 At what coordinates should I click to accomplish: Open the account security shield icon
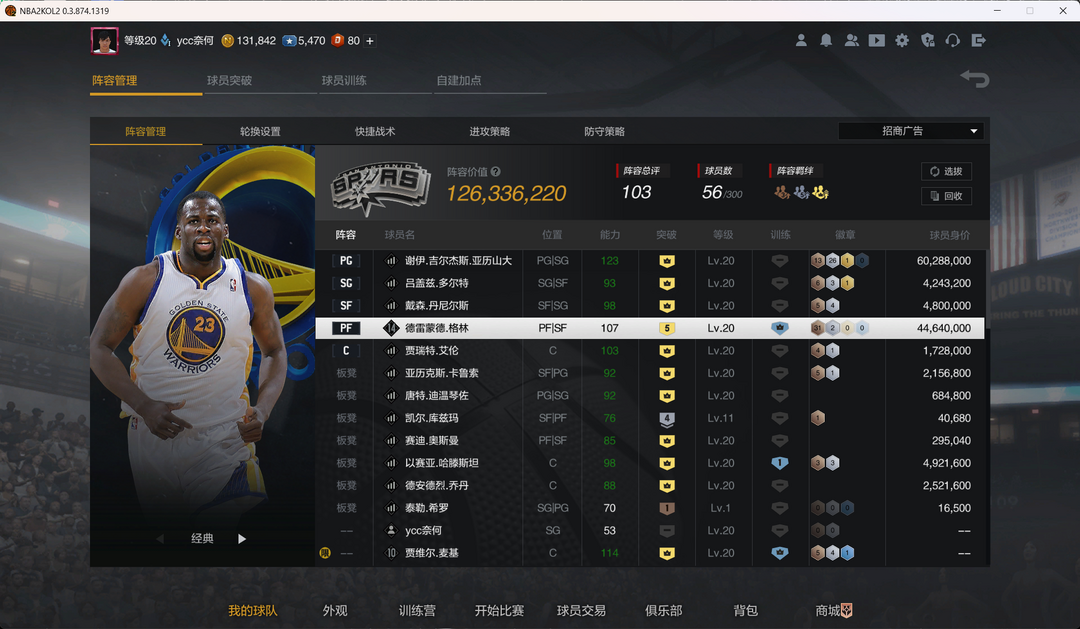tap(928, 41)
